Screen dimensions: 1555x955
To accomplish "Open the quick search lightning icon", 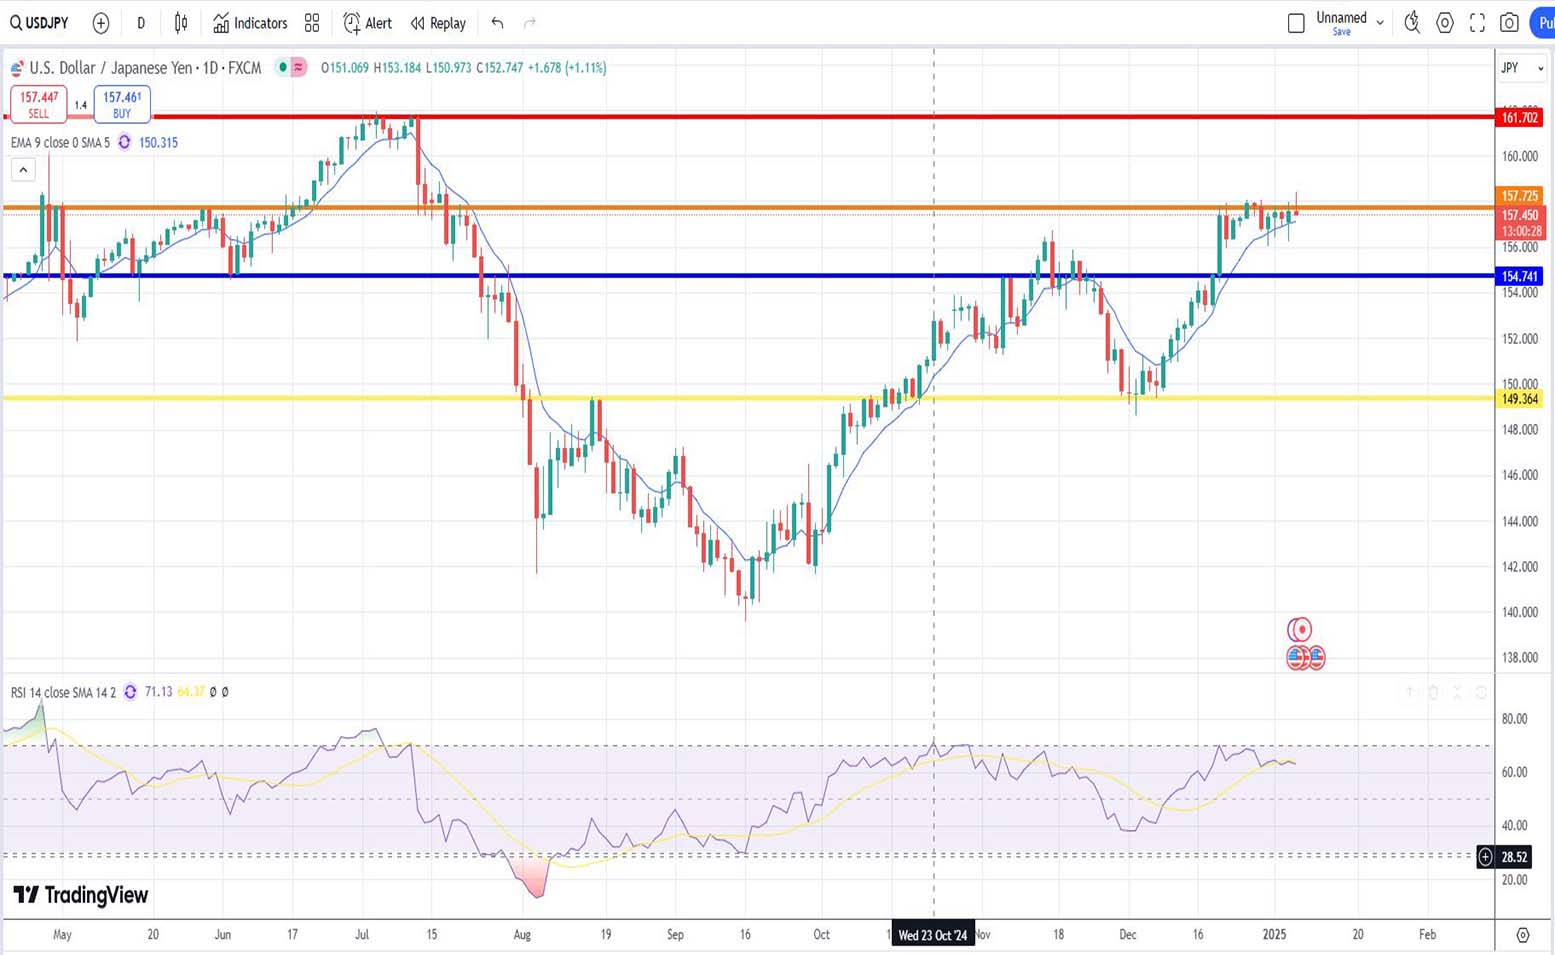I will pyautogui.click(x=1411, y=23).
